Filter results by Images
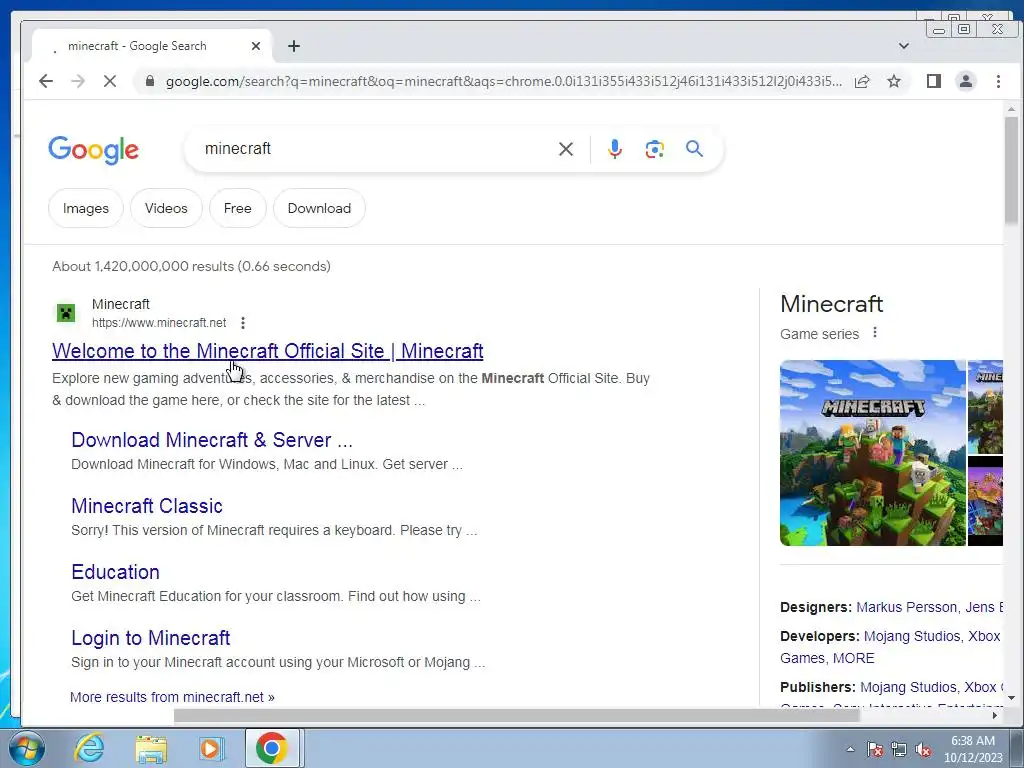The width and height of the screenshot is (1024, 768). (x=86, y=208)
